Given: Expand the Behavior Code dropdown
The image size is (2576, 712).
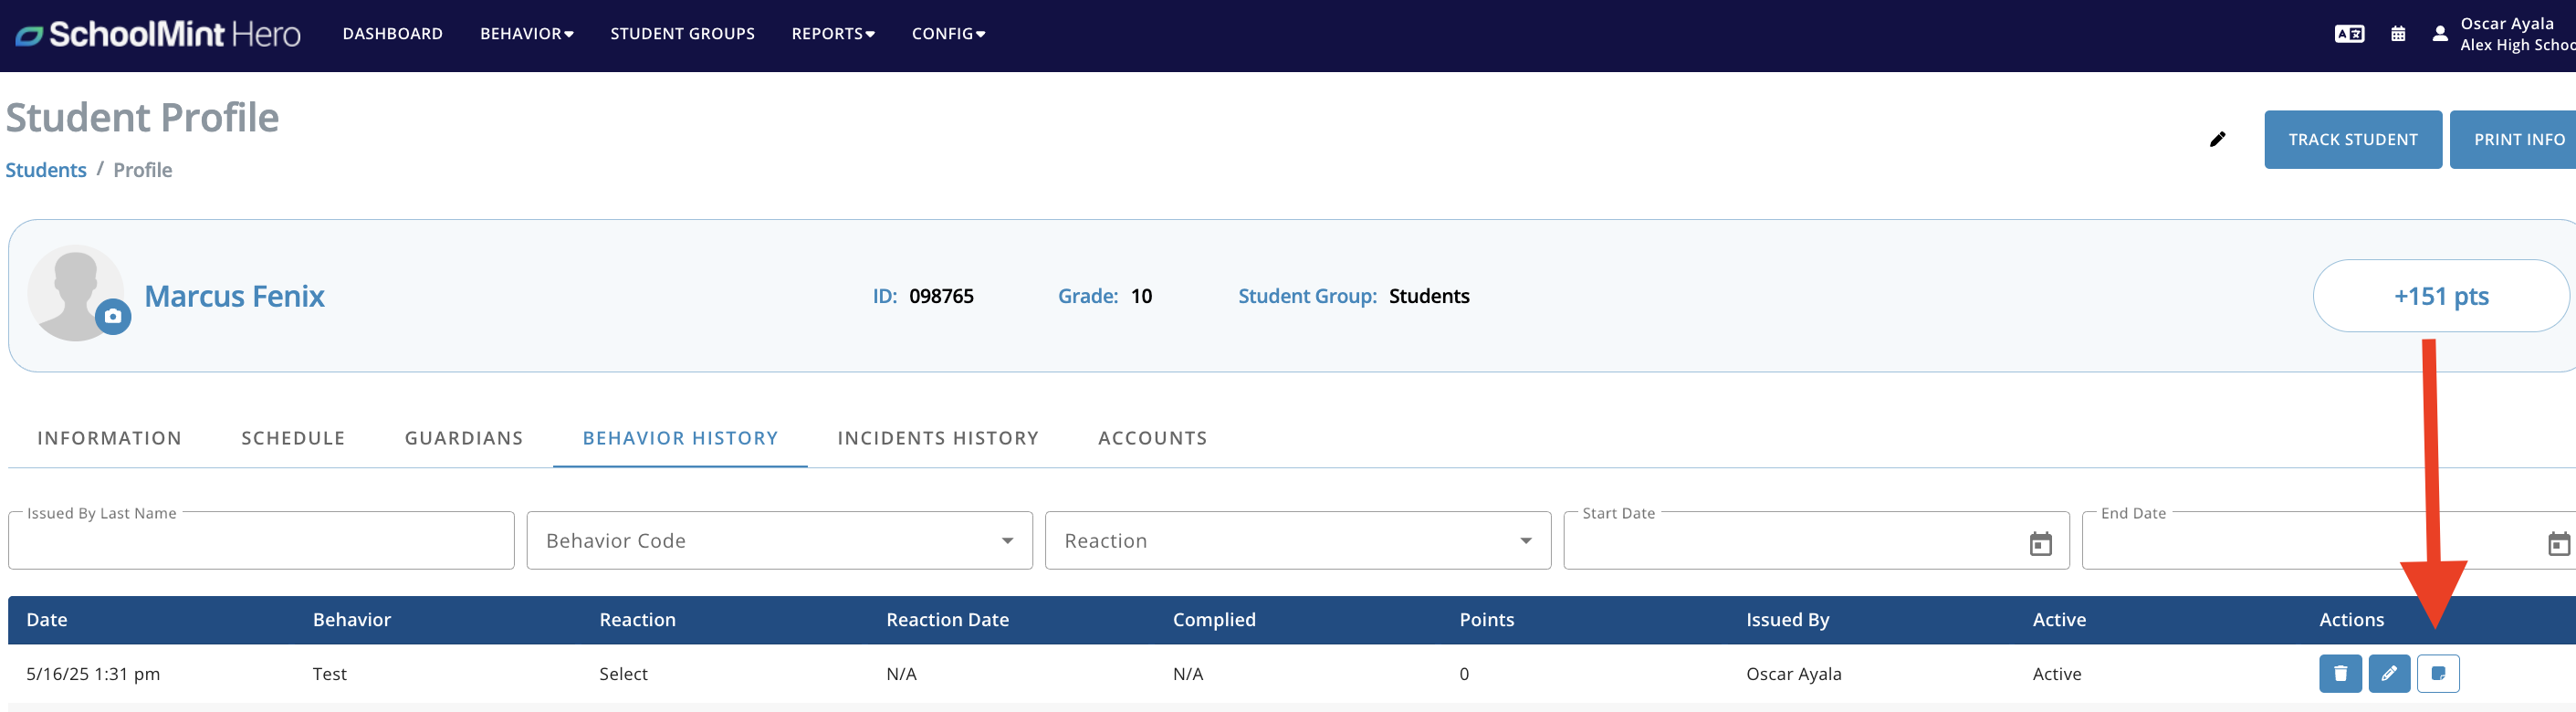Looking at the screenshot, I should point(779,540).
